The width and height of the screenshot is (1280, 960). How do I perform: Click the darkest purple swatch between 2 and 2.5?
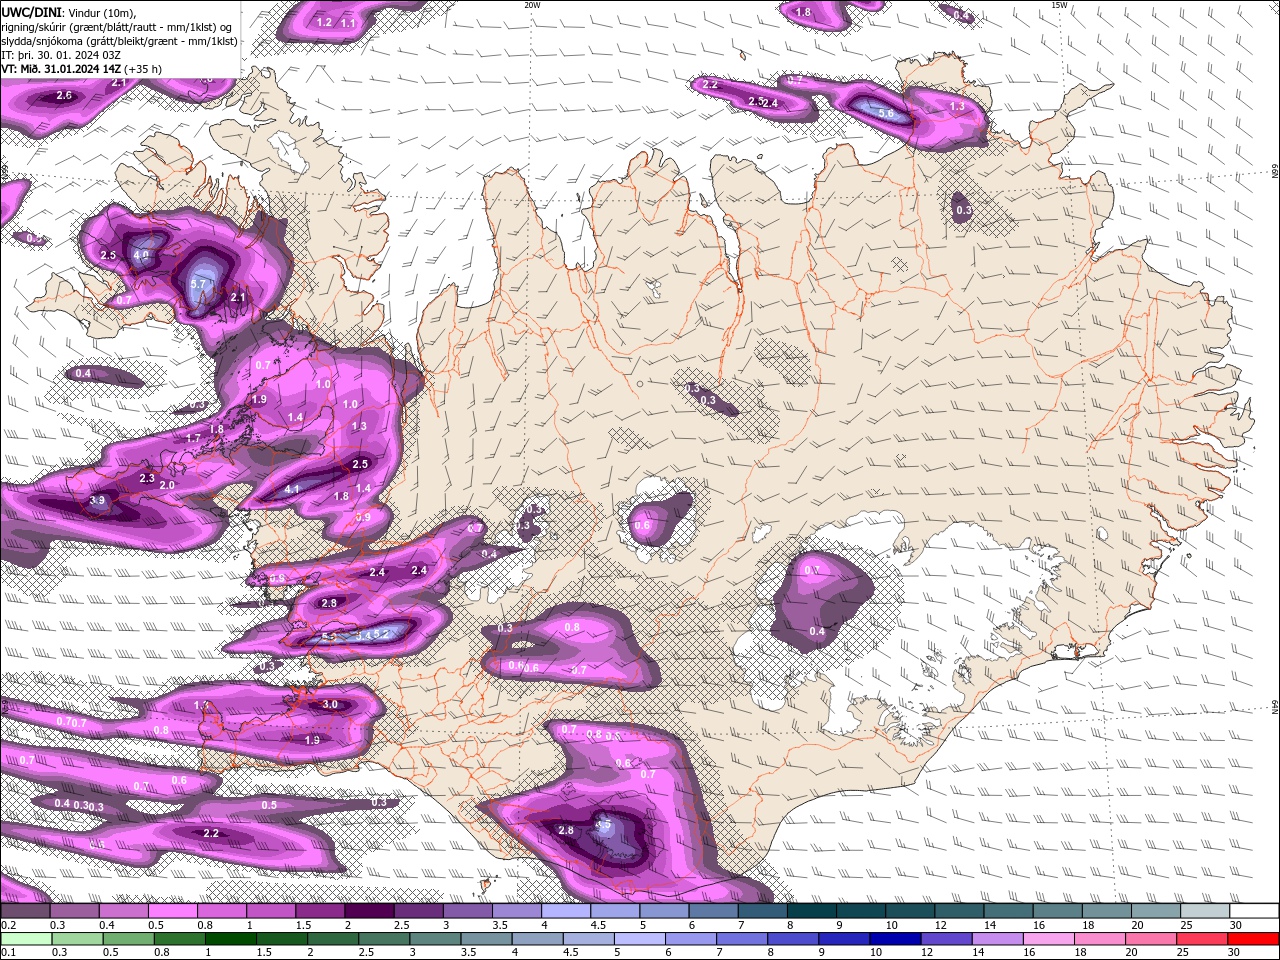(x=369, y=911)
